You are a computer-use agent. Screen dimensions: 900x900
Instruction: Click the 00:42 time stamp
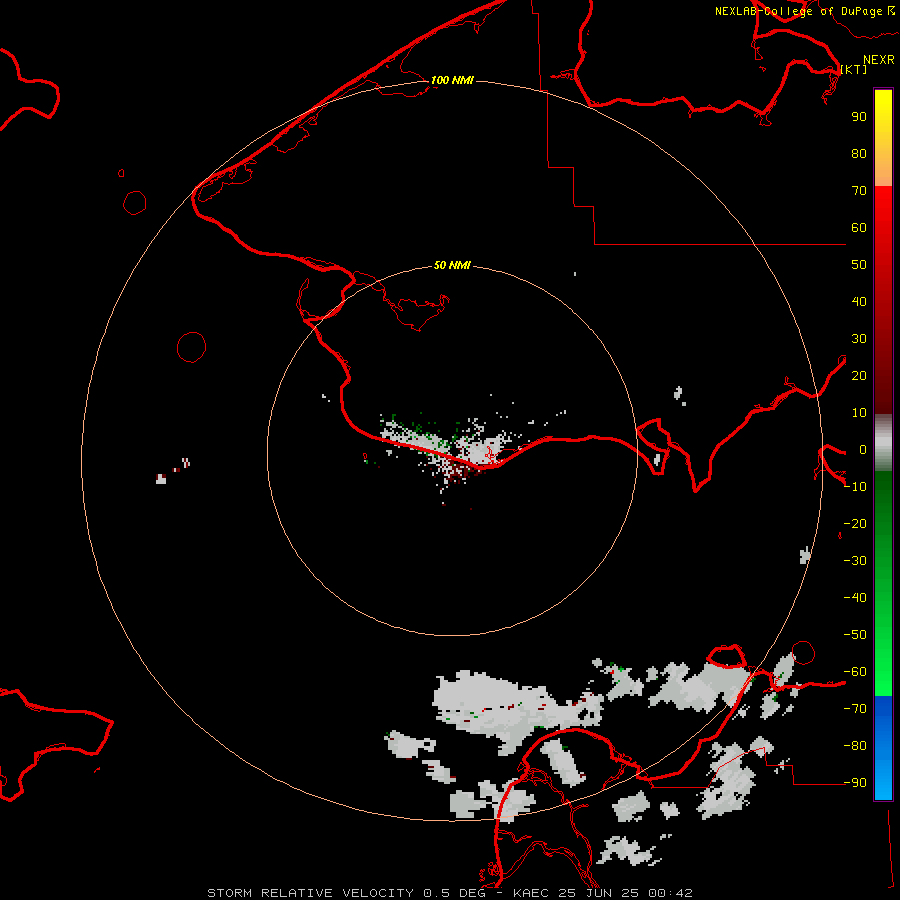point(670,893)
